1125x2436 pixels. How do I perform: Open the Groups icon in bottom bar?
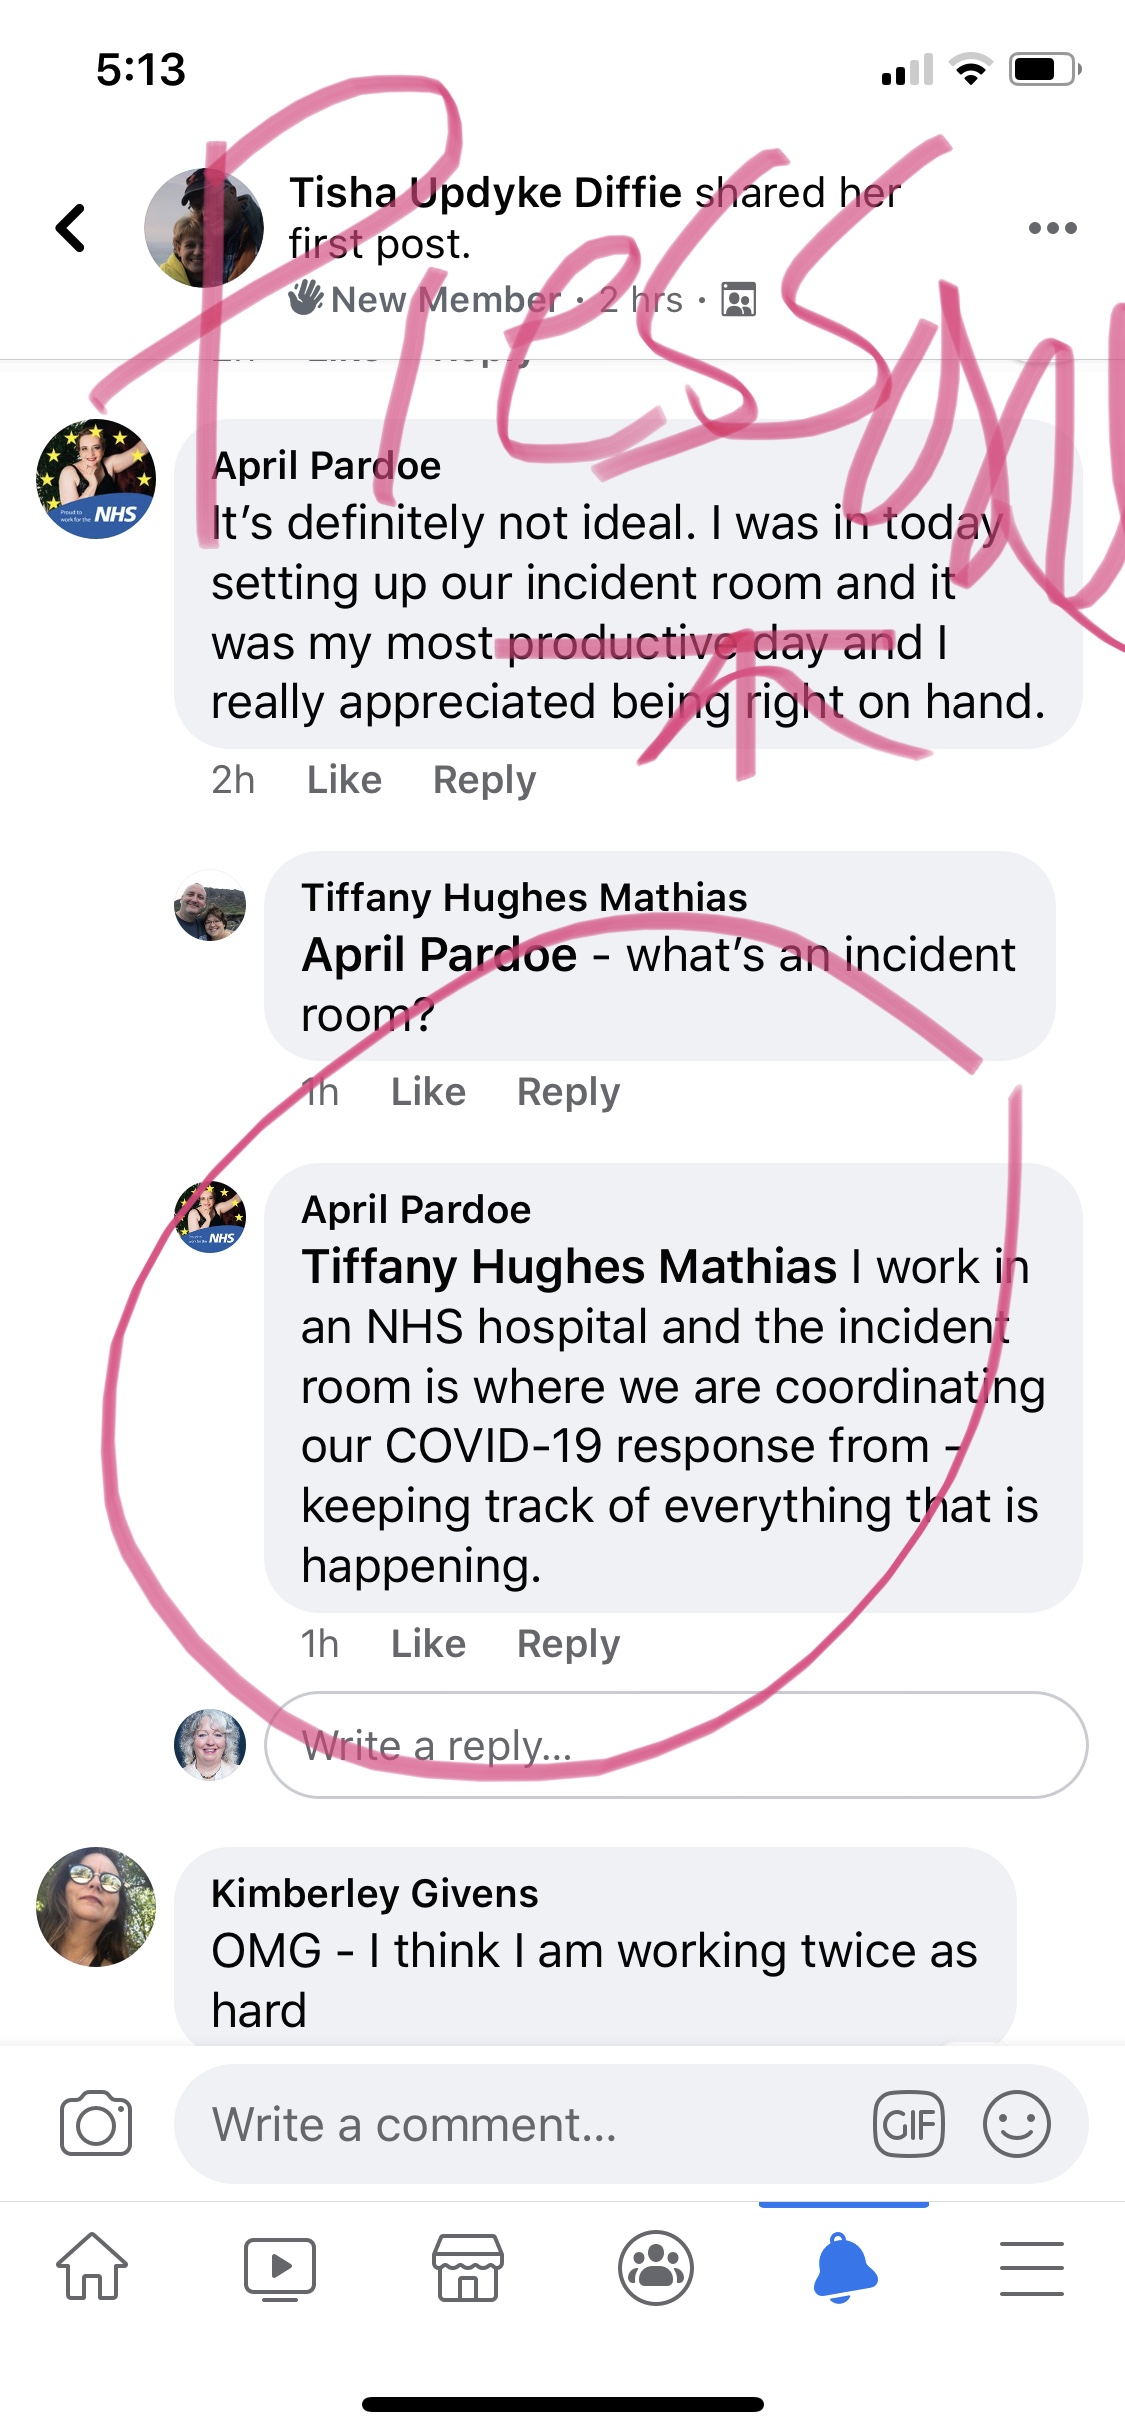(x=656, y=2266)
